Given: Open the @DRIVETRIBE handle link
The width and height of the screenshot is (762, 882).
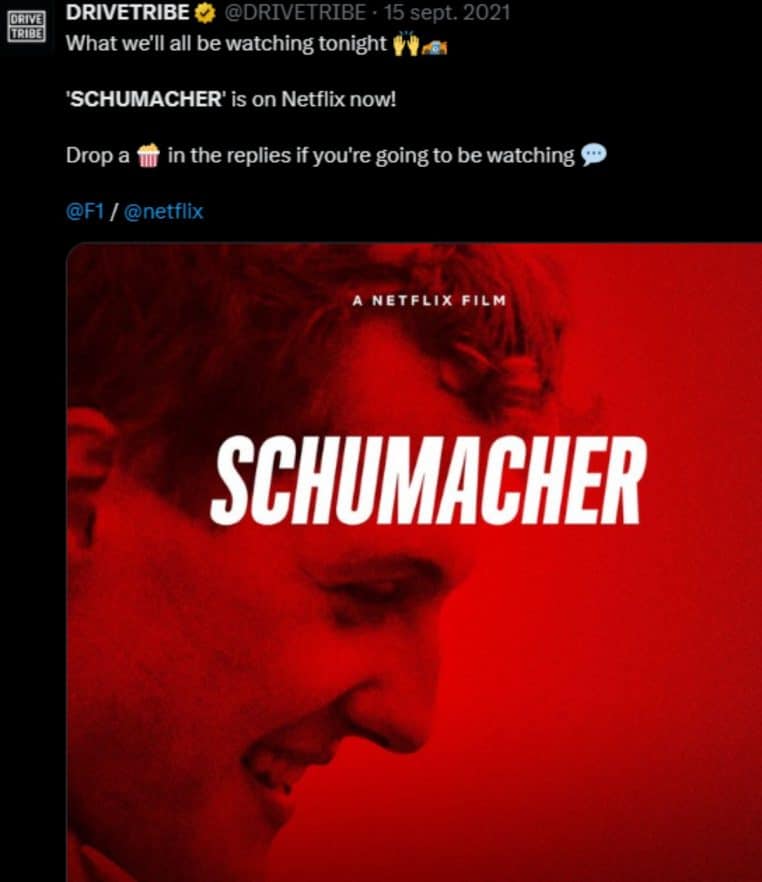Looking at the screenshot, I should [295, 12].
